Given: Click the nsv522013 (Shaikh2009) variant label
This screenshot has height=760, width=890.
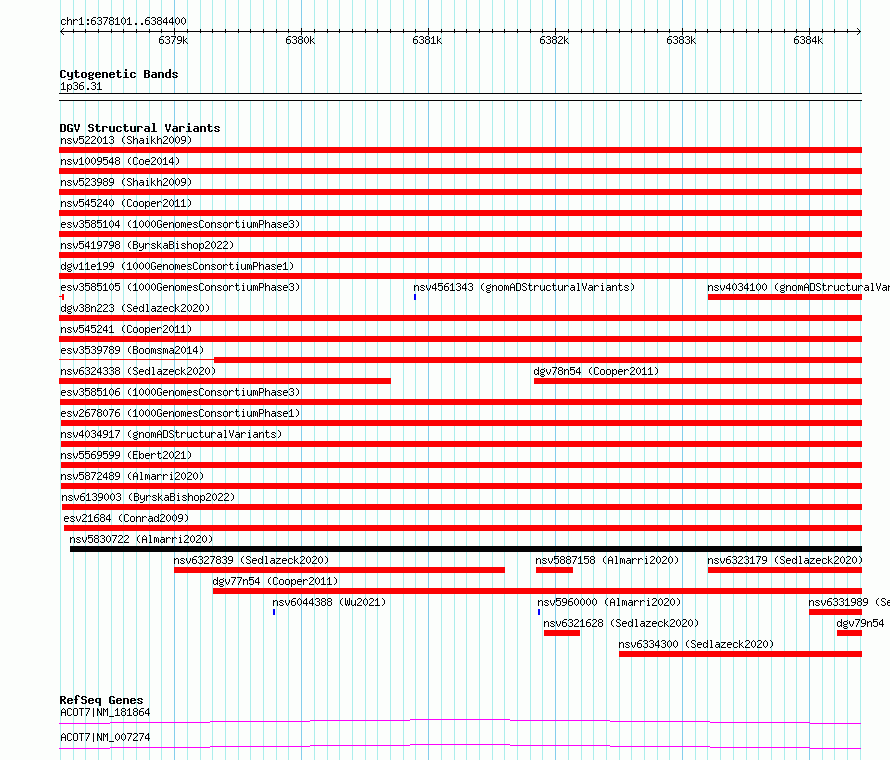Looking at the screenshot, I should (x=126, y=140).
